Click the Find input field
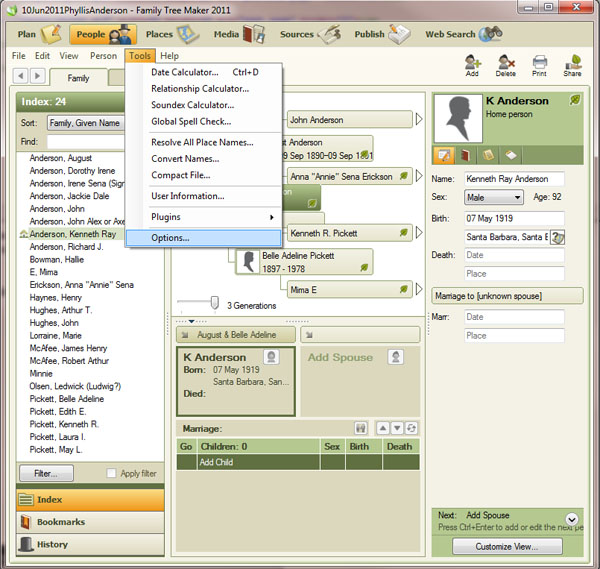Image resolution: width=600 pixels, height=569 pixels. click(x=86, y=142)
